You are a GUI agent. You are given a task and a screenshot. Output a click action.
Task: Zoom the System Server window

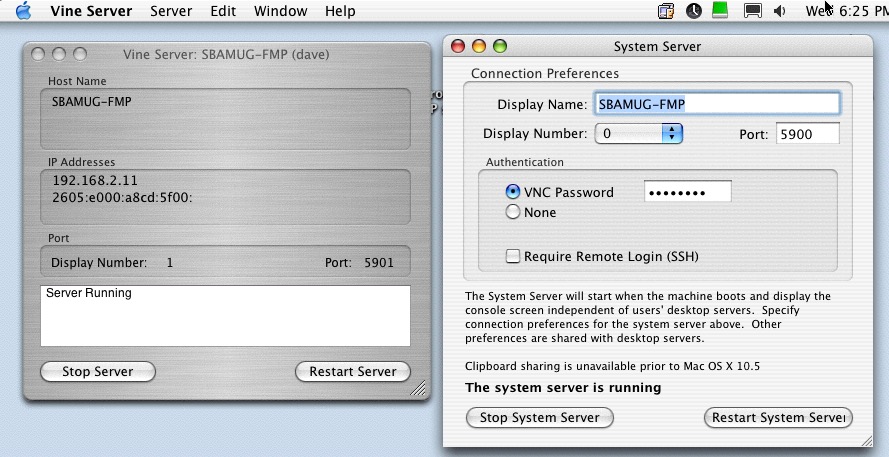pyautogui.click(x=500, y=46)
